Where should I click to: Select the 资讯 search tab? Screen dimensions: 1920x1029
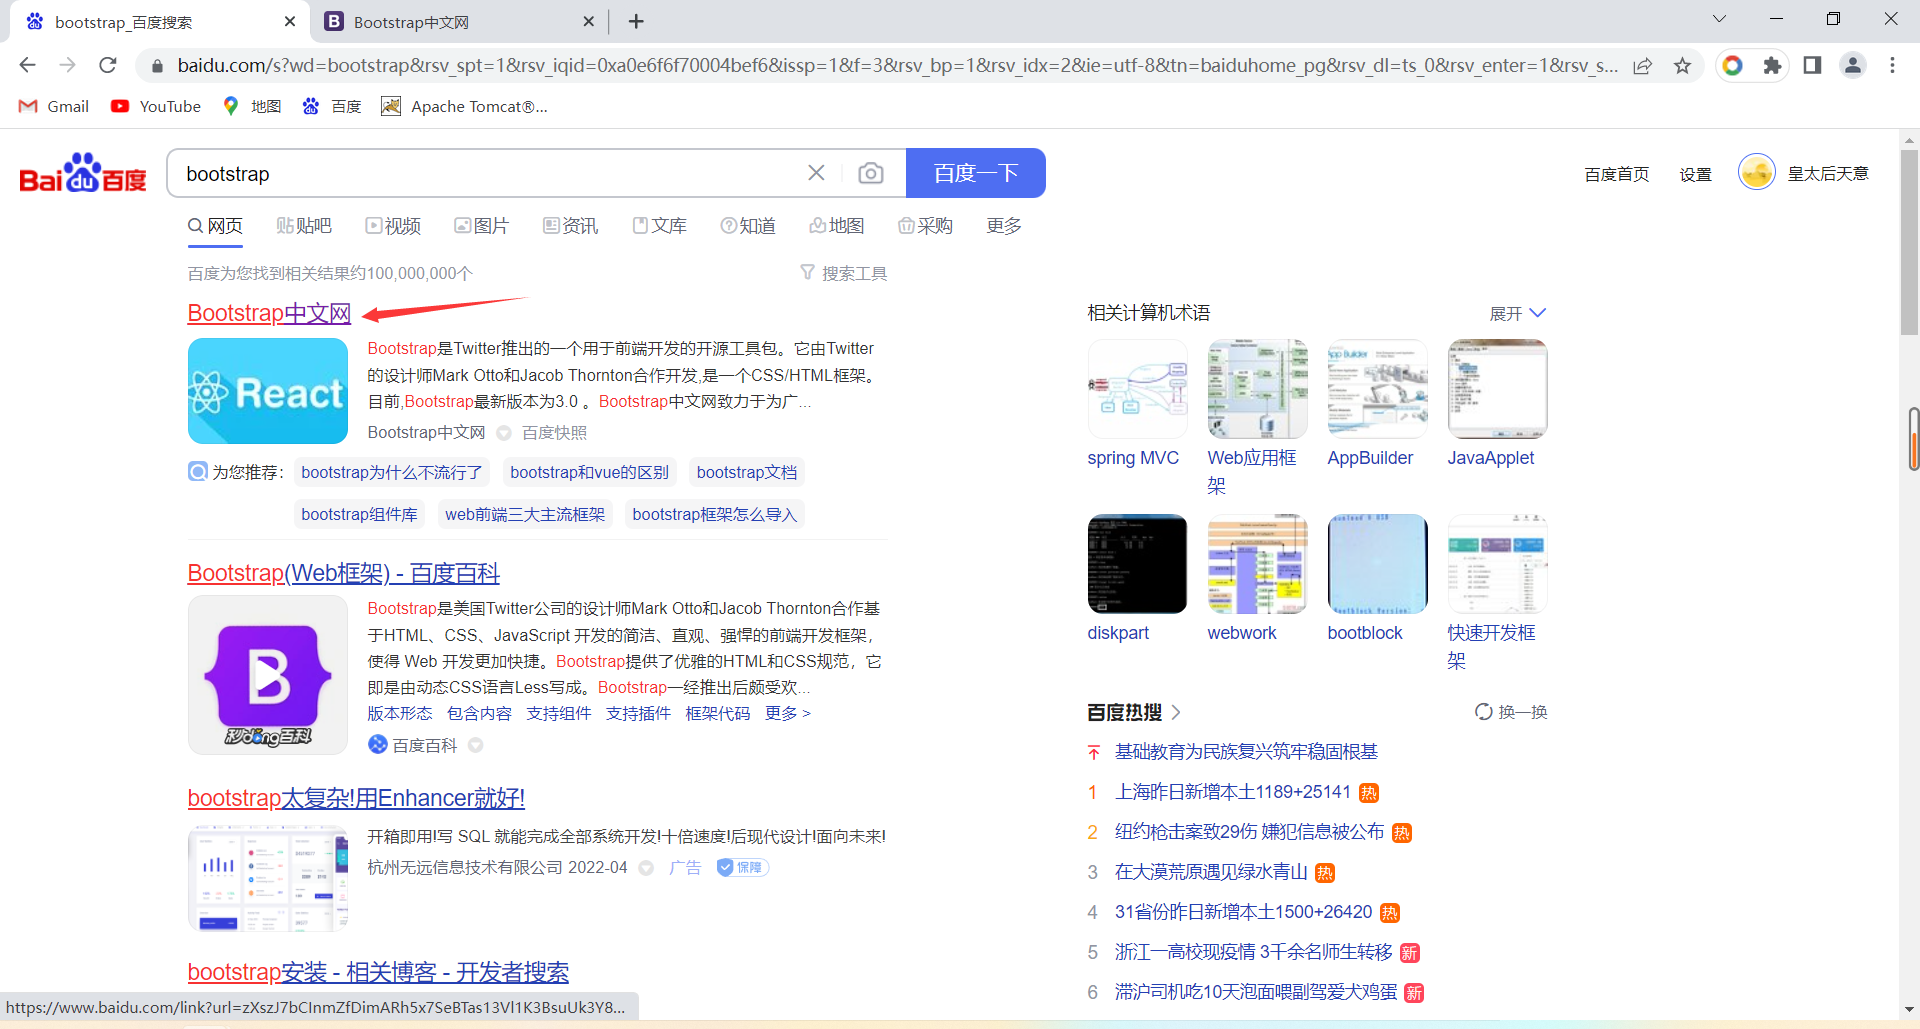570,226
